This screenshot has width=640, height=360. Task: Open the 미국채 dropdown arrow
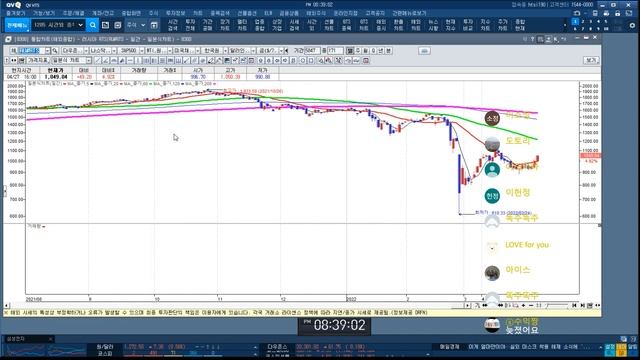[198, 51]
